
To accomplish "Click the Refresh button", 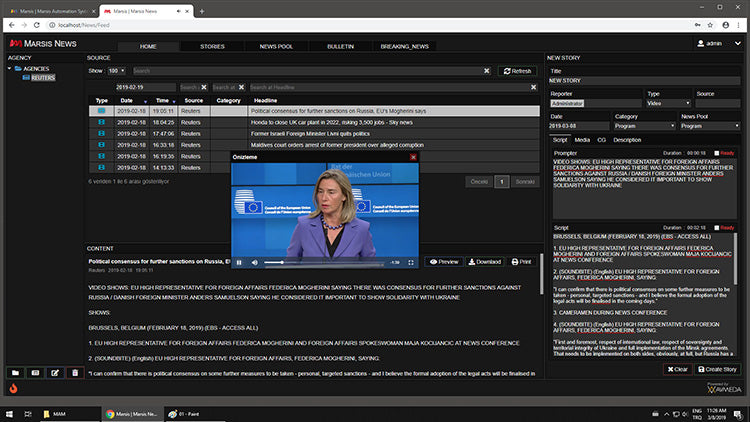I will [518, 71].
